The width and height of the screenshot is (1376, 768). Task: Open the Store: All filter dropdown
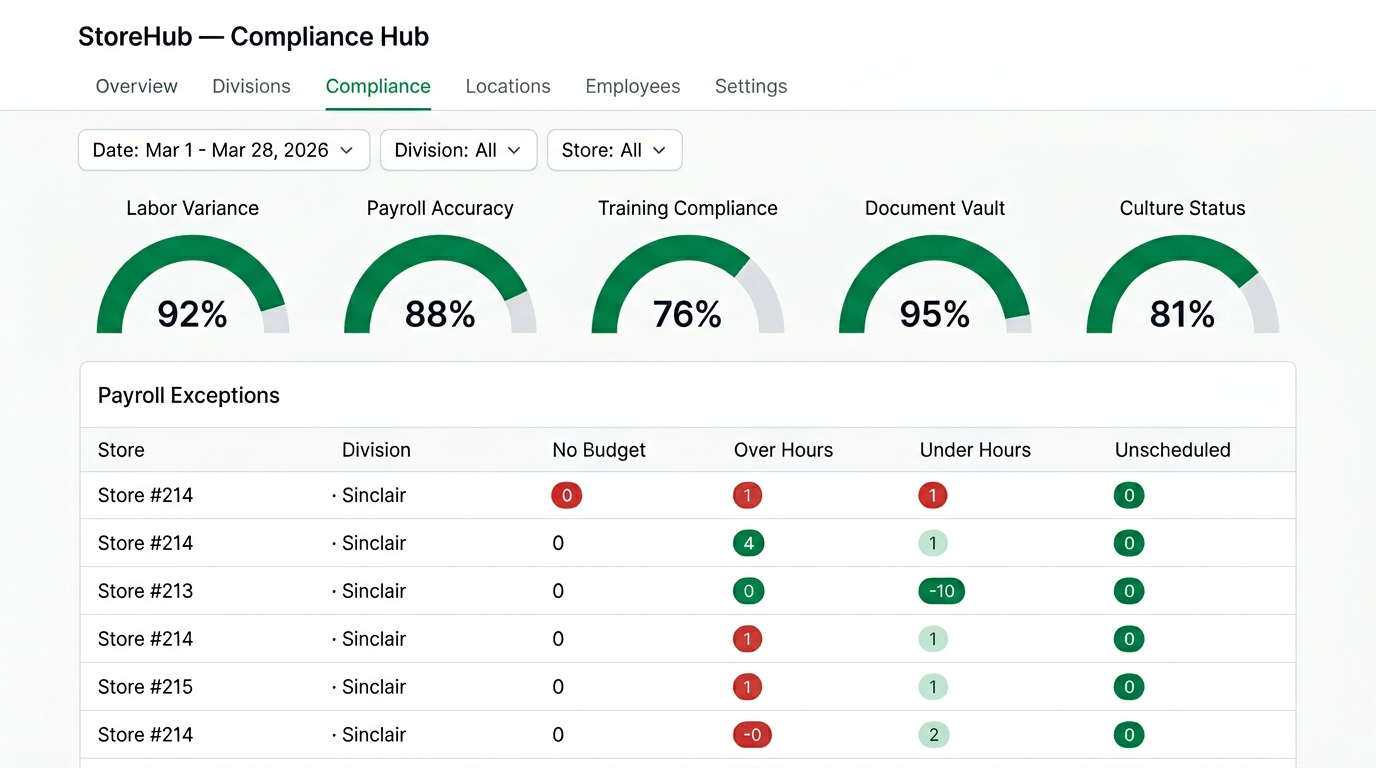coord(614,150)
